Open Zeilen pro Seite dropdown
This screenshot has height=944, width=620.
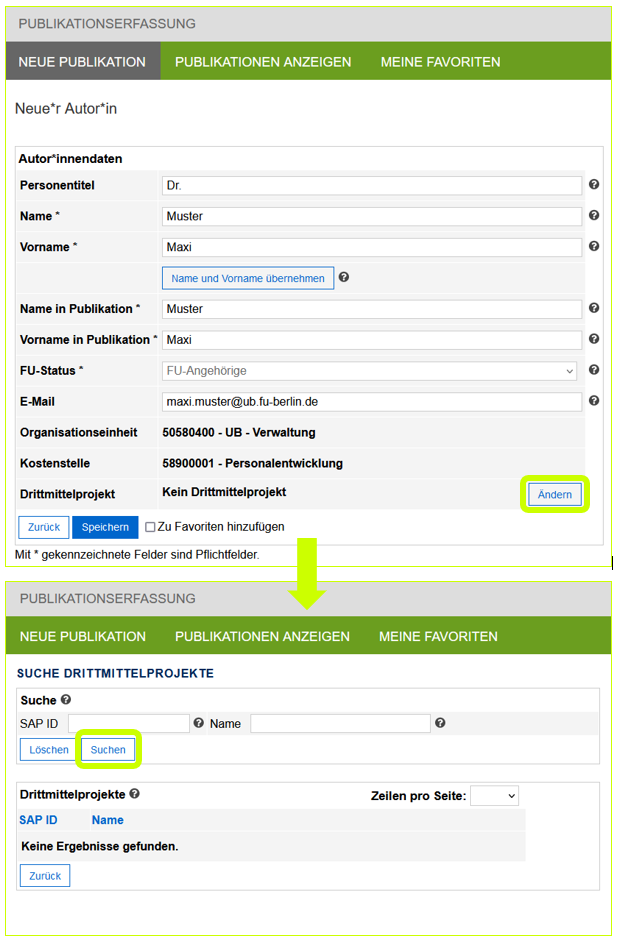pyautogui.click(x=494, y=796)
